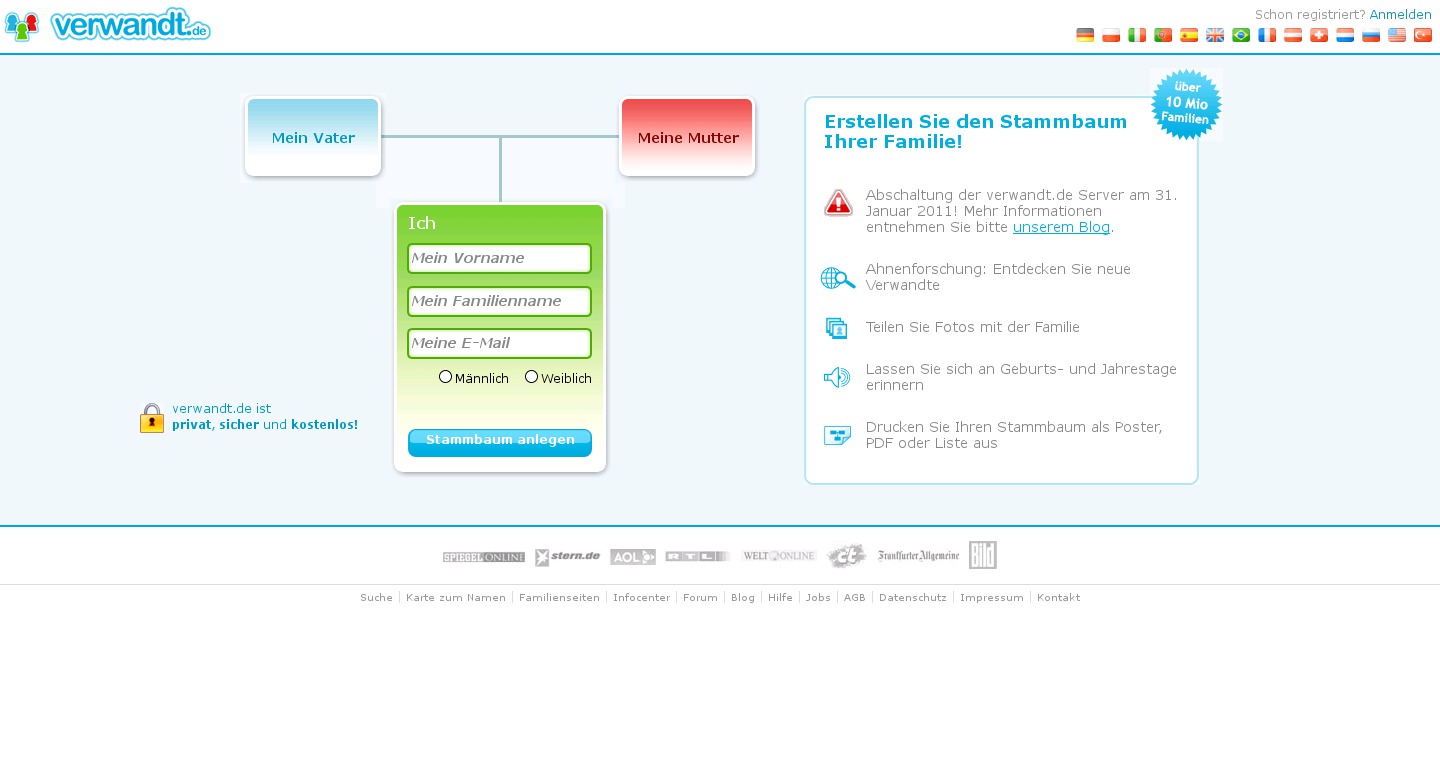Image resolution: width=1440 pixels, height=783 pixels.
Task: Click the Meine Mutter box
Action: click(687, 137)
